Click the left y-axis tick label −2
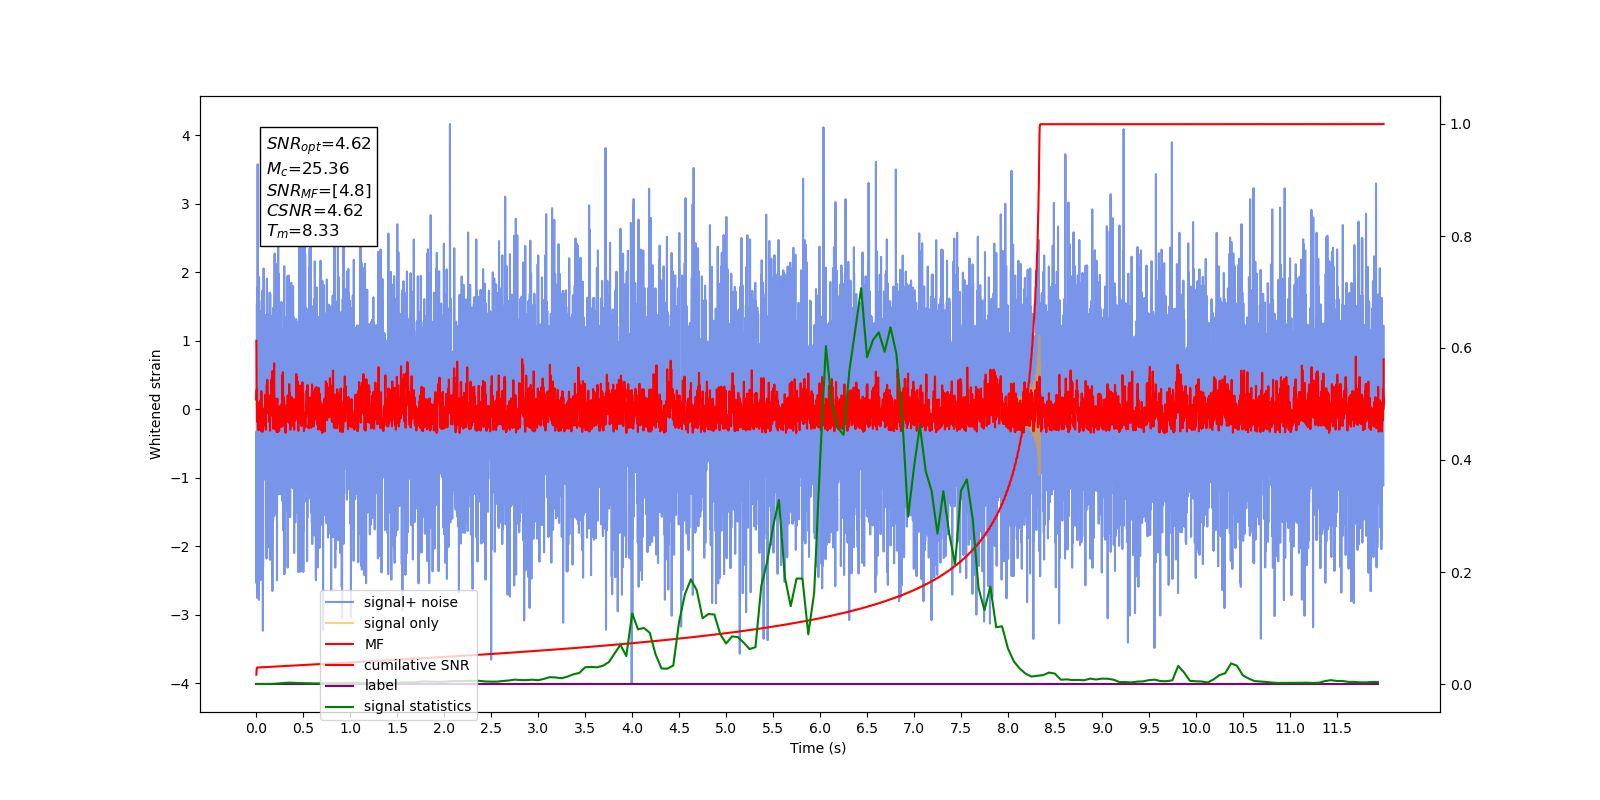 click(181, 547)
